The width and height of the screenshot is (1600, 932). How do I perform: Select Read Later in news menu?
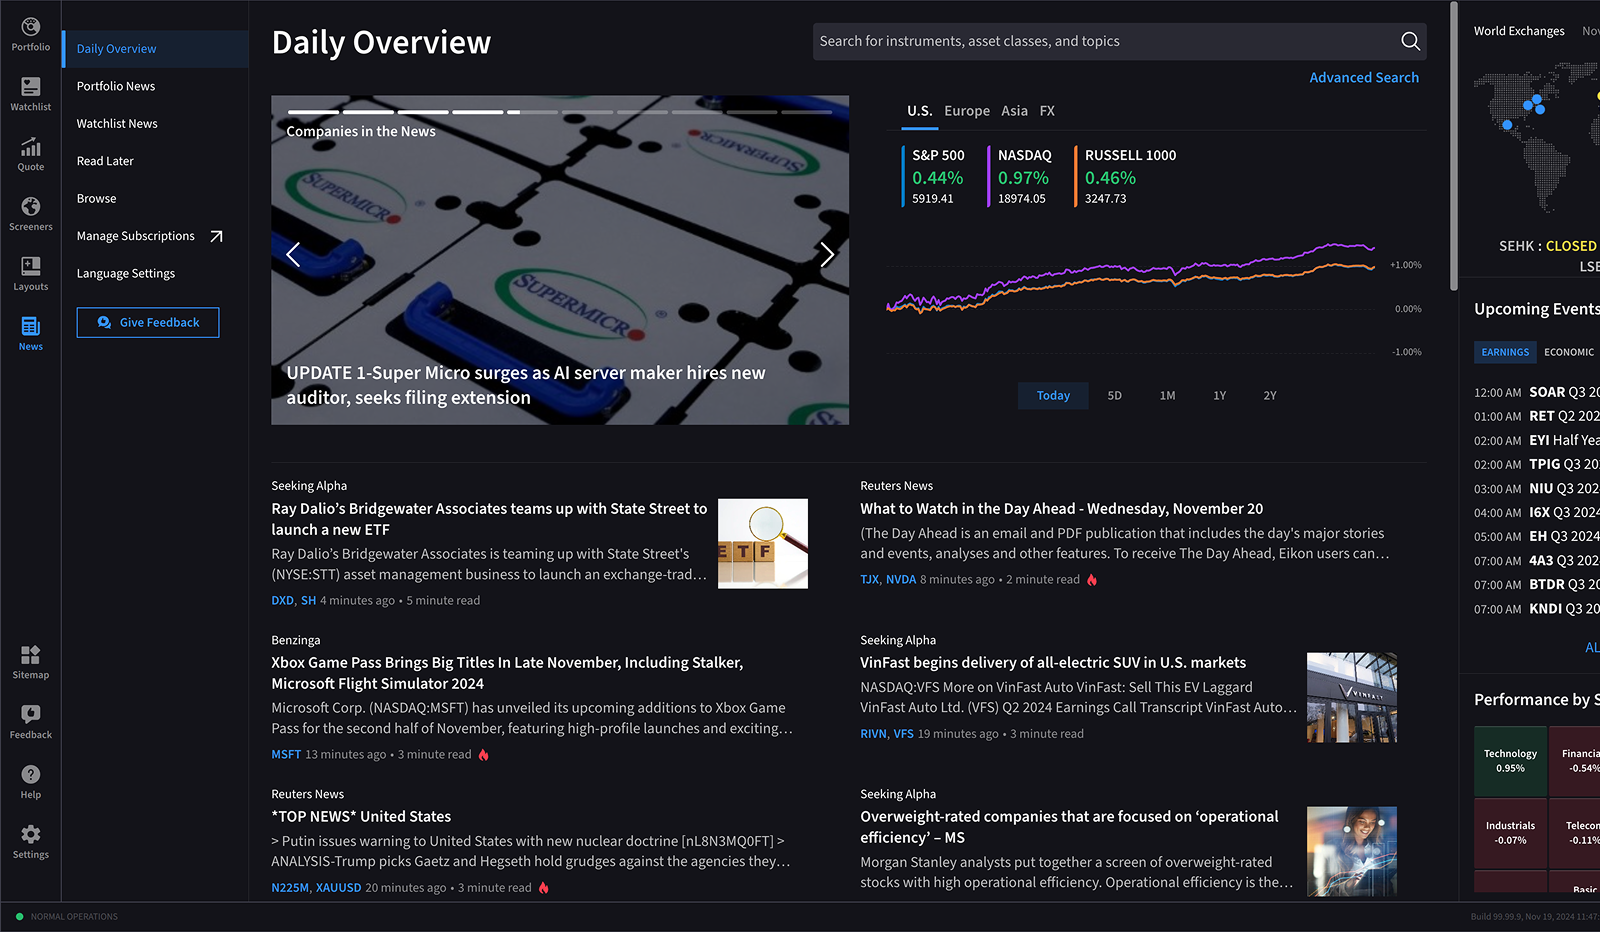(105, 161)
